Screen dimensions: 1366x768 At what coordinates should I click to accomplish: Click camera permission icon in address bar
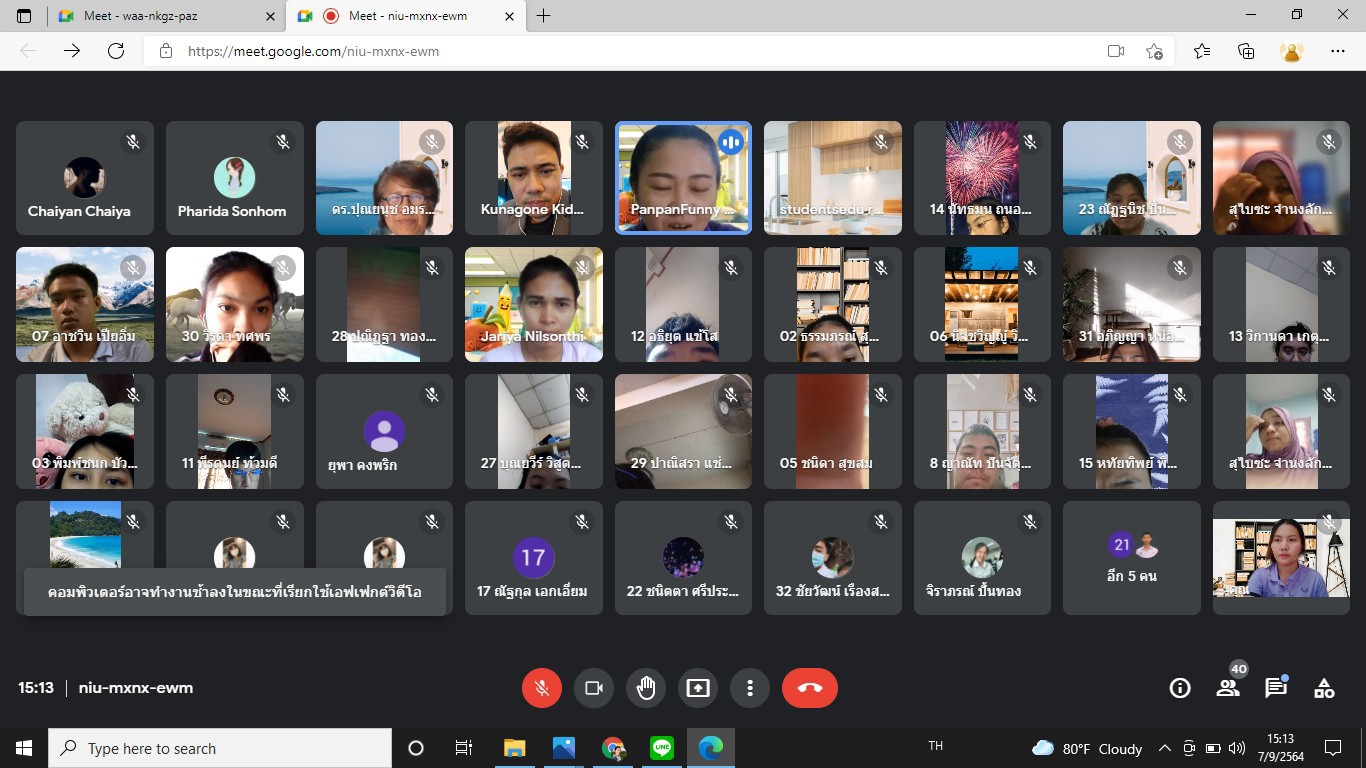click(x=1116, y=51)
